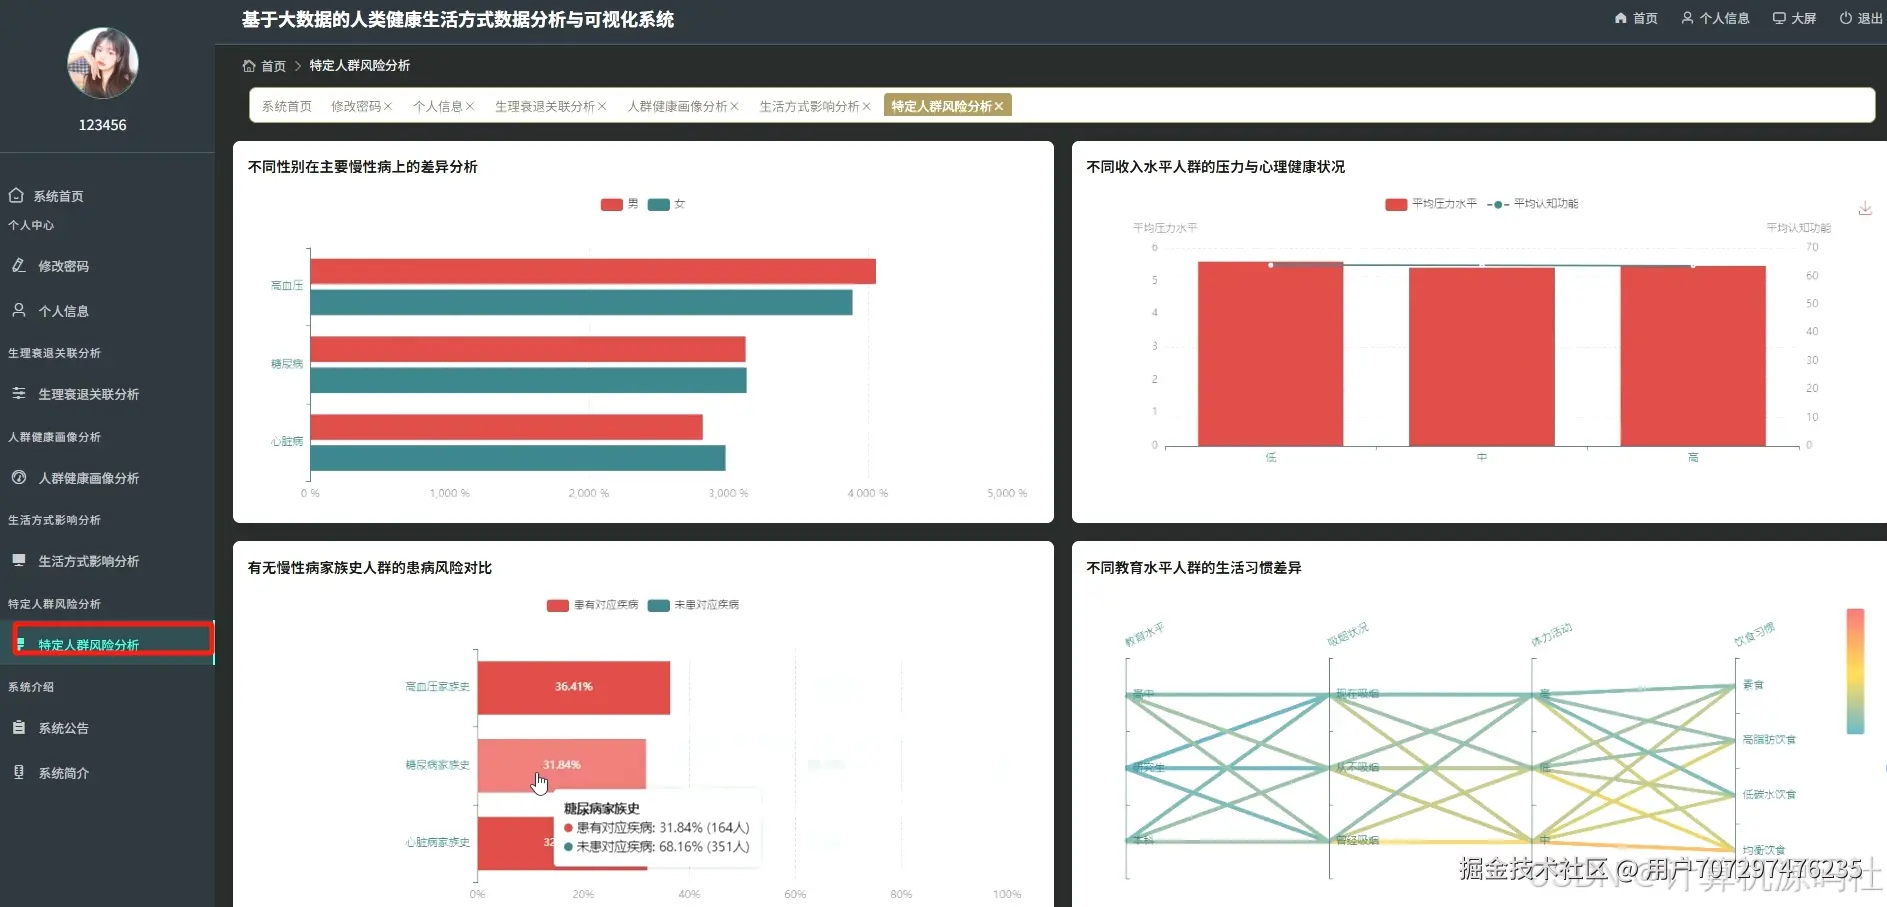
Task: Open 系统公告 in the sidebar
Action: pyautogui.click(x=64, y=728)
